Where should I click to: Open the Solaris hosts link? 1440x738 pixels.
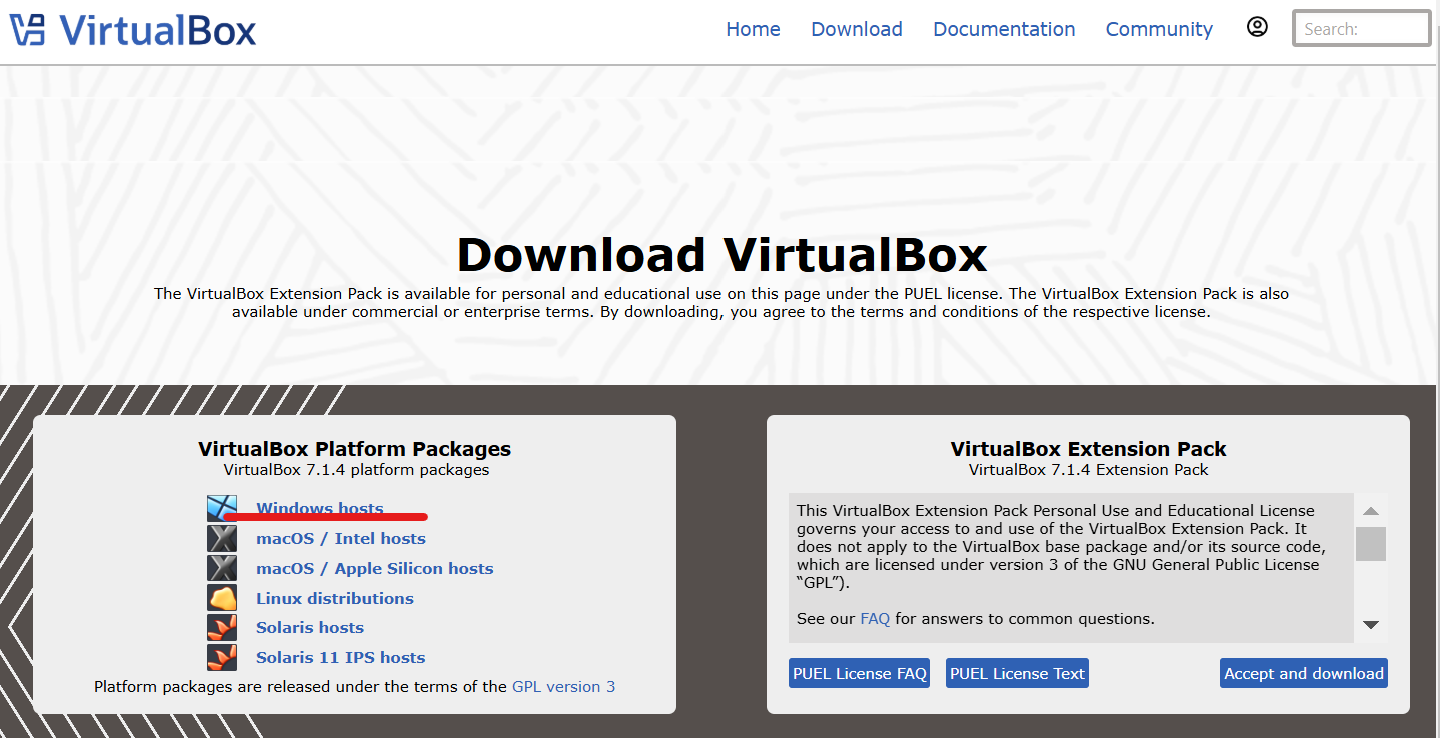tap(310, 627)
